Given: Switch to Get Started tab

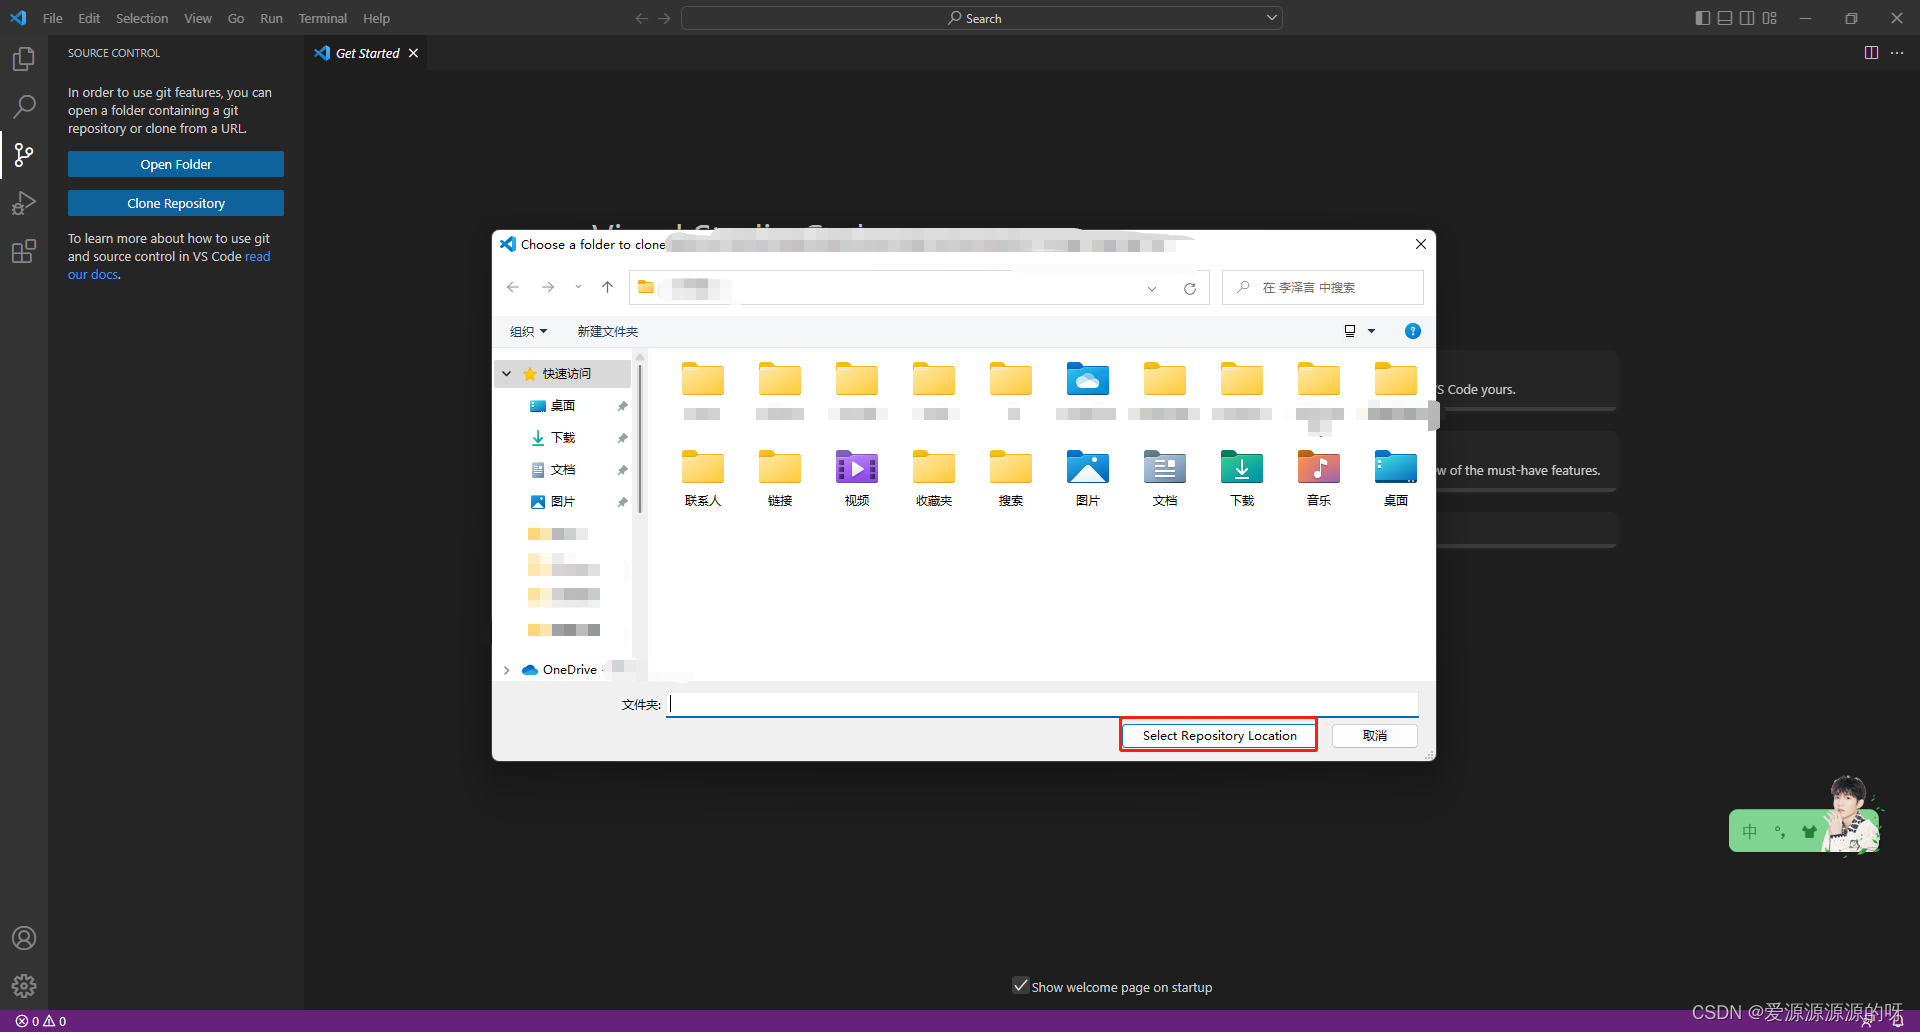Looking at the screenshot, I should (367, 53).
